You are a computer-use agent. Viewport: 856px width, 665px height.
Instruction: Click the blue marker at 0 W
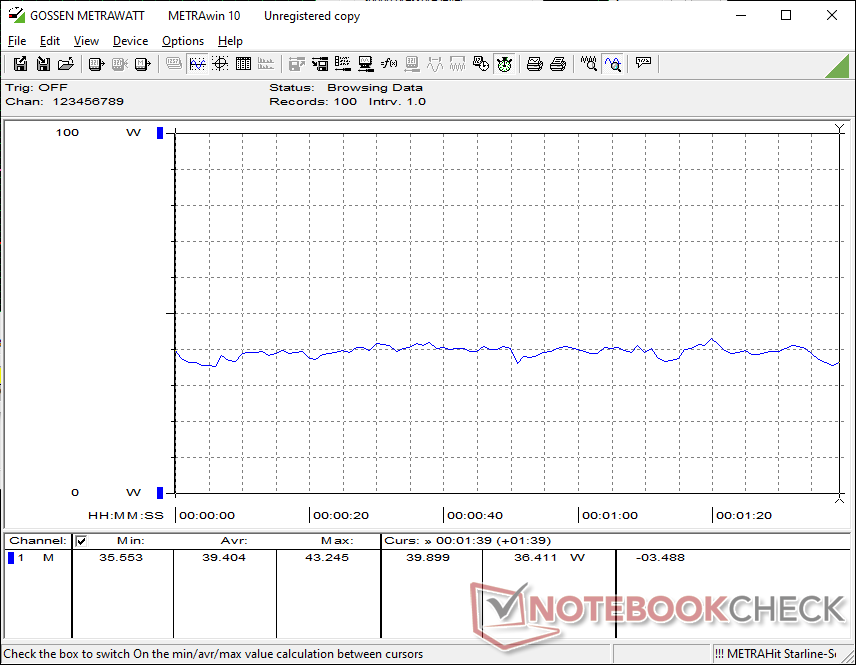(x=160, y=492)
